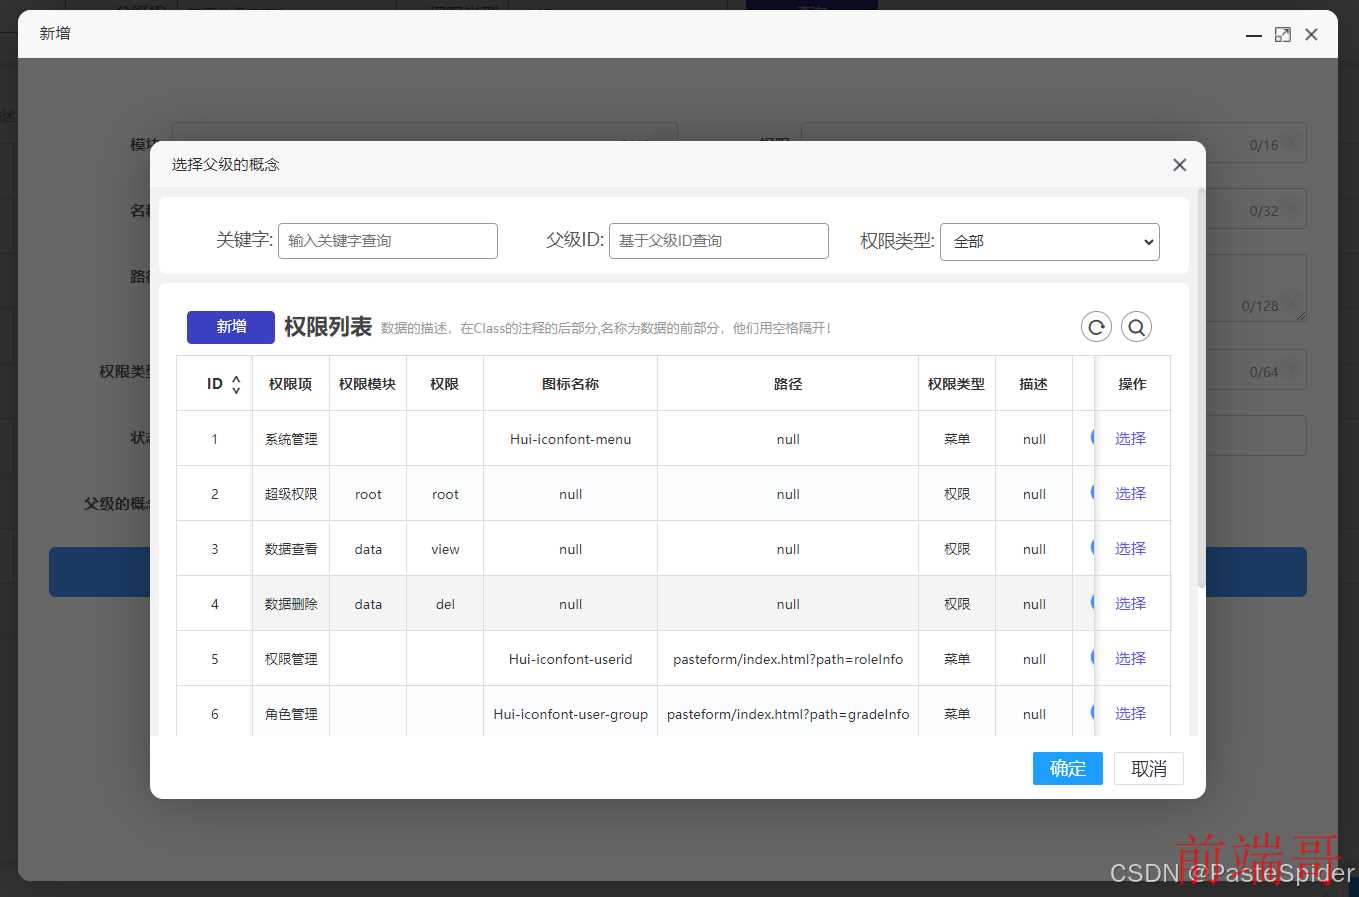Click the Hui-iconfont-menu cell
This screenshot has width=1359, height=897.
[571, 439]
